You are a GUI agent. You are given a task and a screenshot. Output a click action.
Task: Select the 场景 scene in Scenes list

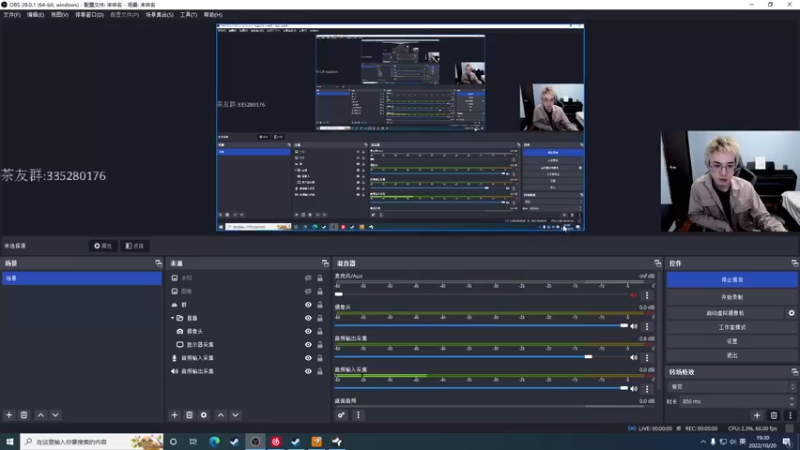pos(82,278)
